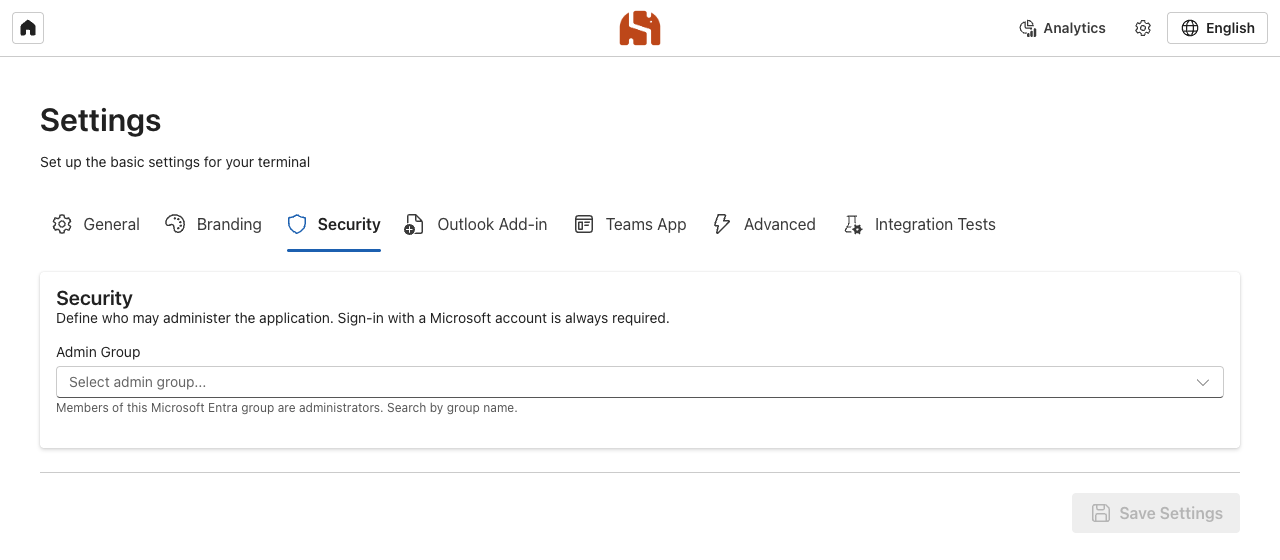Go to Outlook Add-in tab
This screenshot has height=560, width=1280.
click(476, 224)
